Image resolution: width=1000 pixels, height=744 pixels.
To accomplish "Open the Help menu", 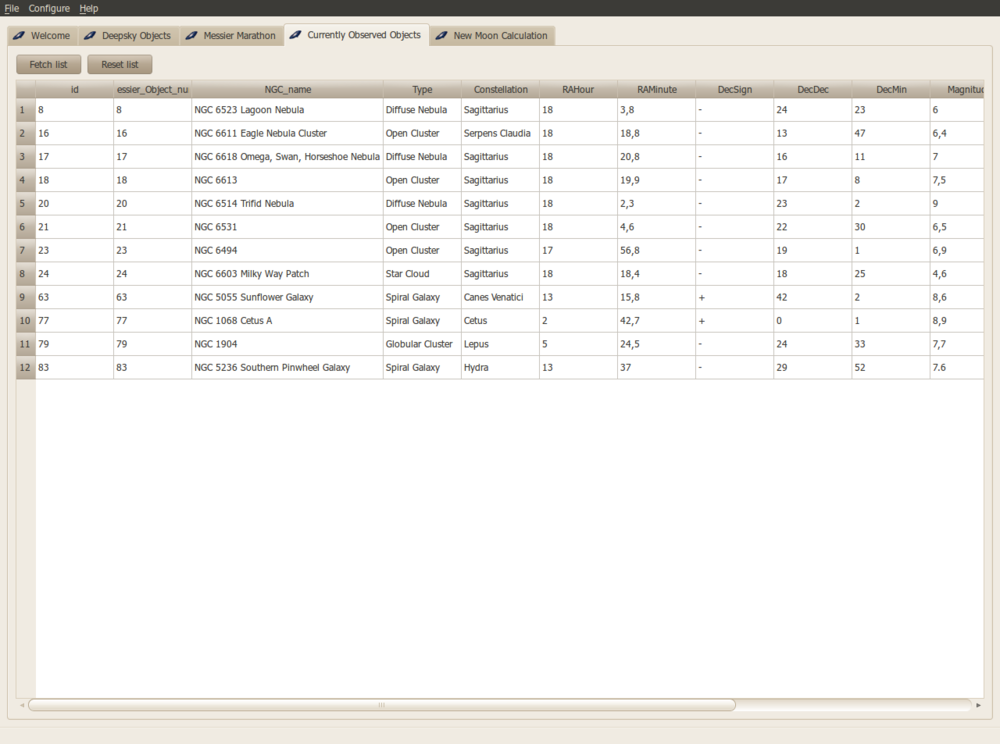I will pyautogui.click(x=89, y=8).
